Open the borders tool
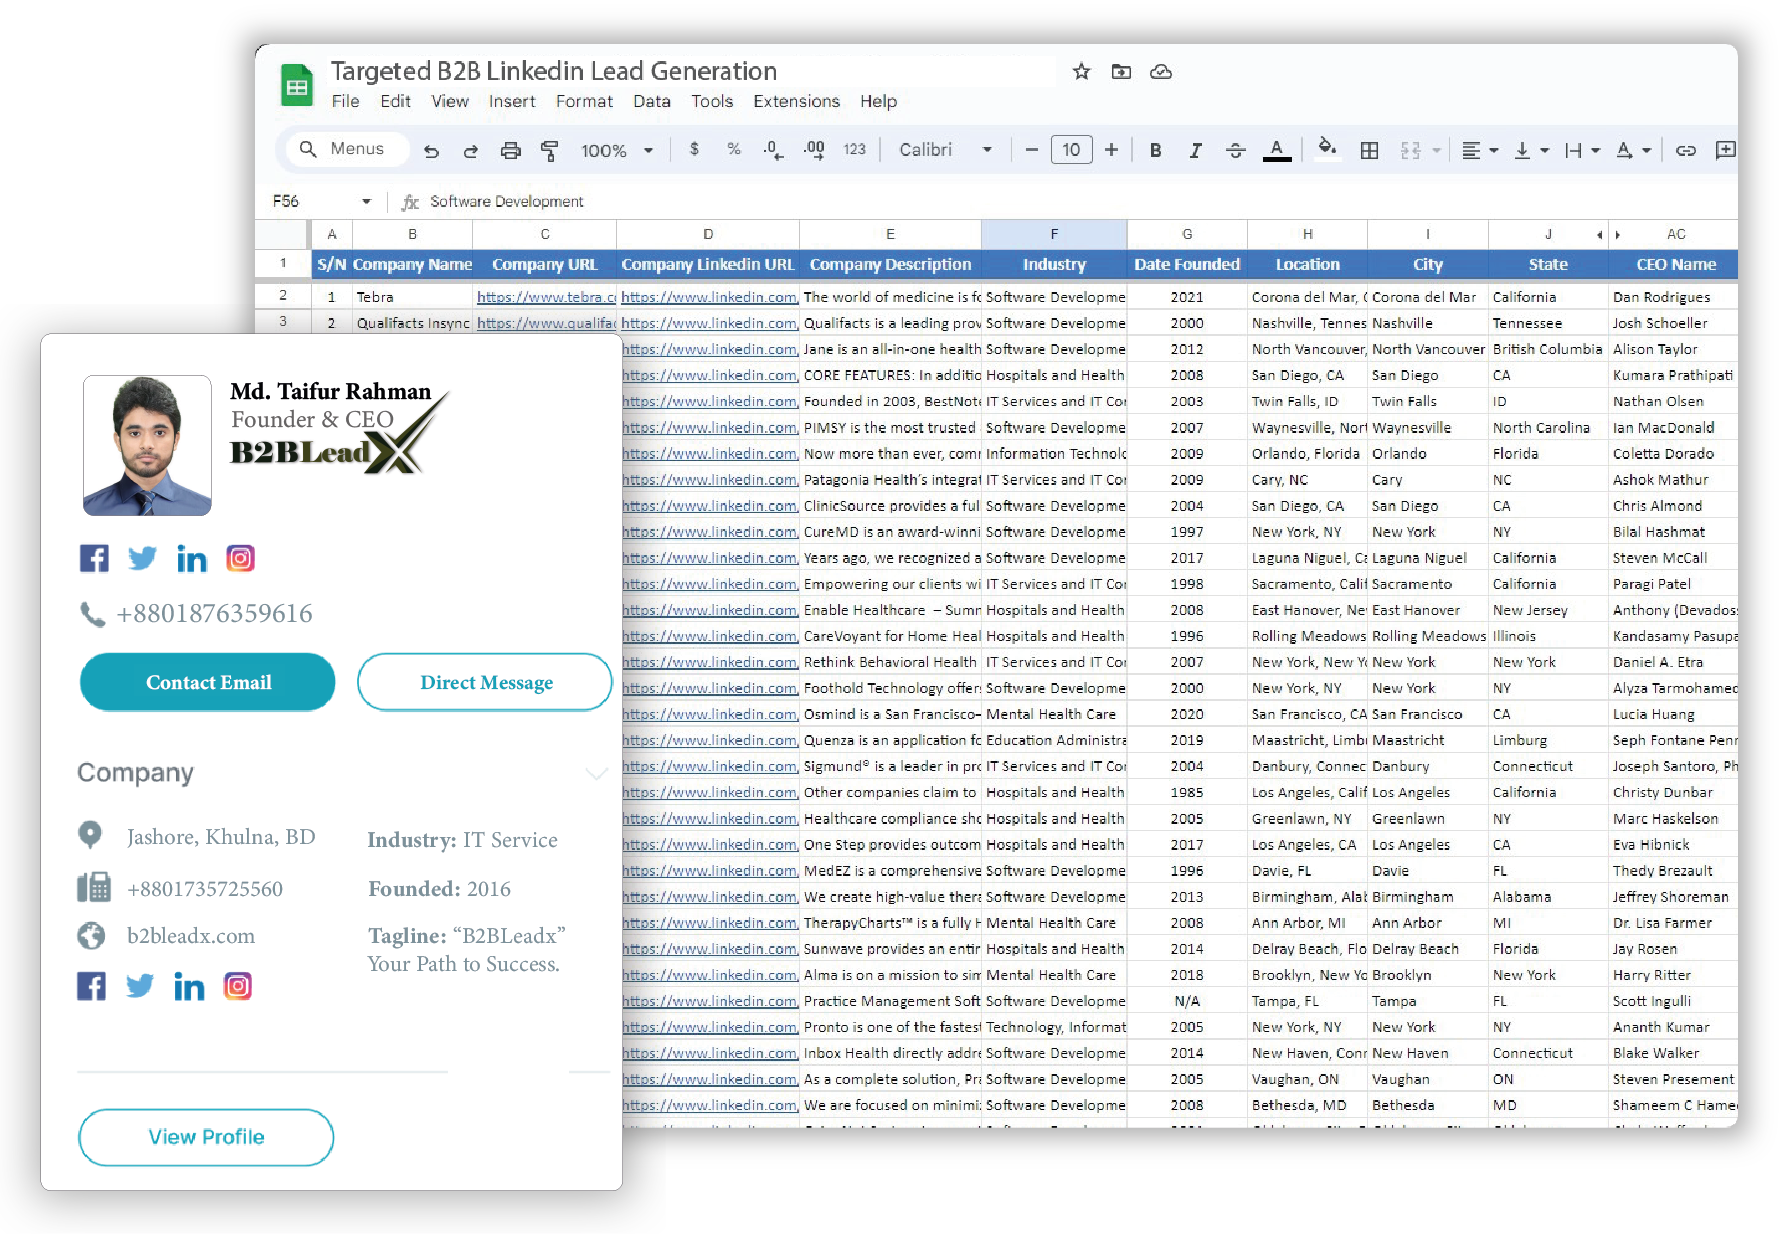 (1369, 150)
